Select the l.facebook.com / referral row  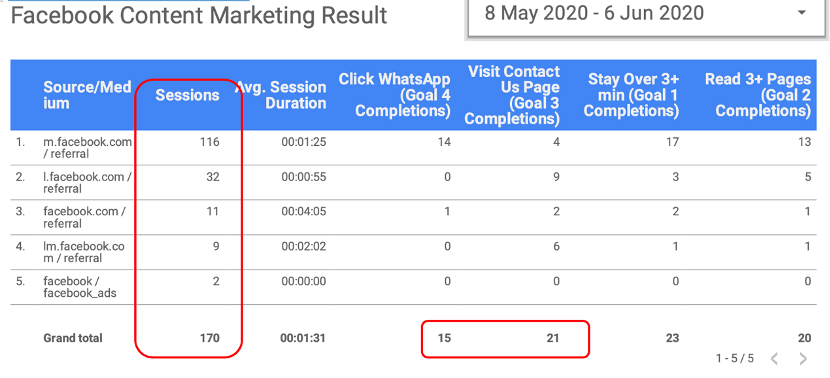coord(413,183)
